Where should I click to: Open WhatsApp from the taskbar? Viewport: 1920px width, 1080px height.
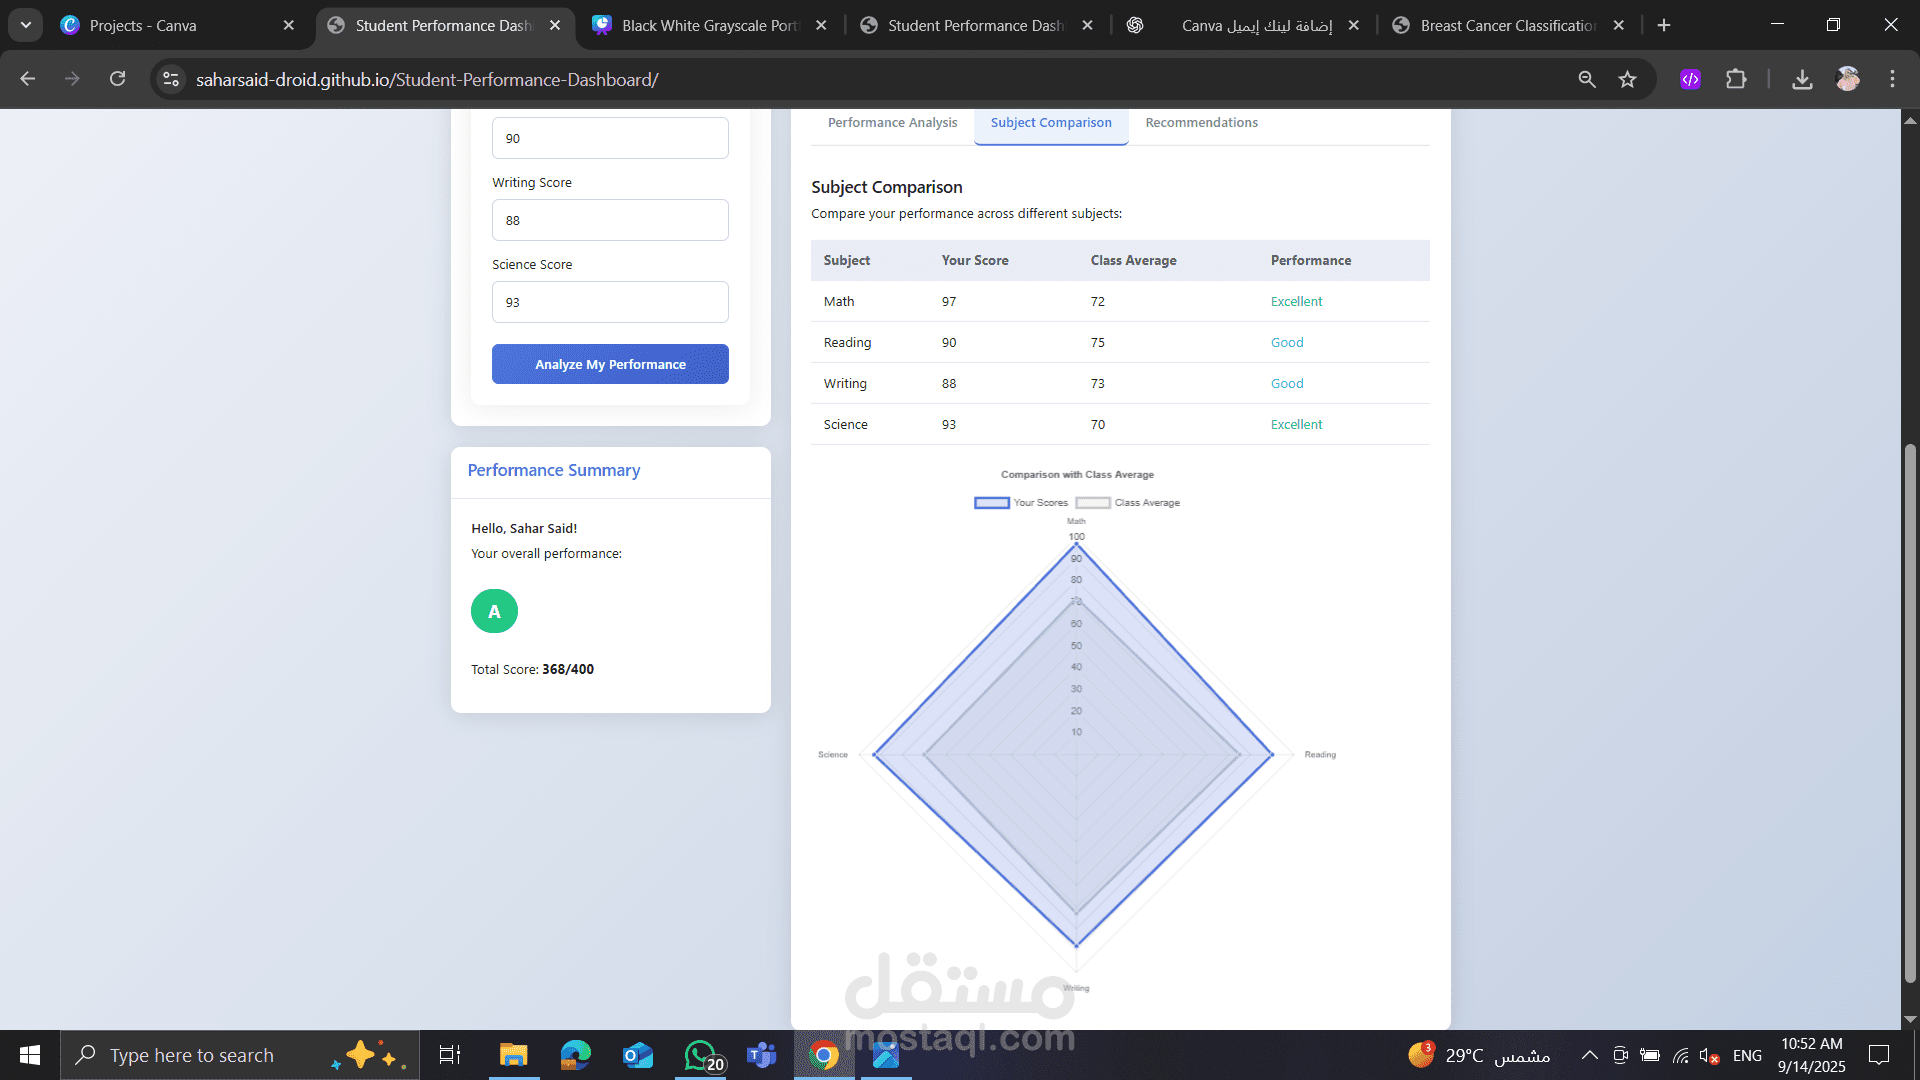click(701, 1055)
